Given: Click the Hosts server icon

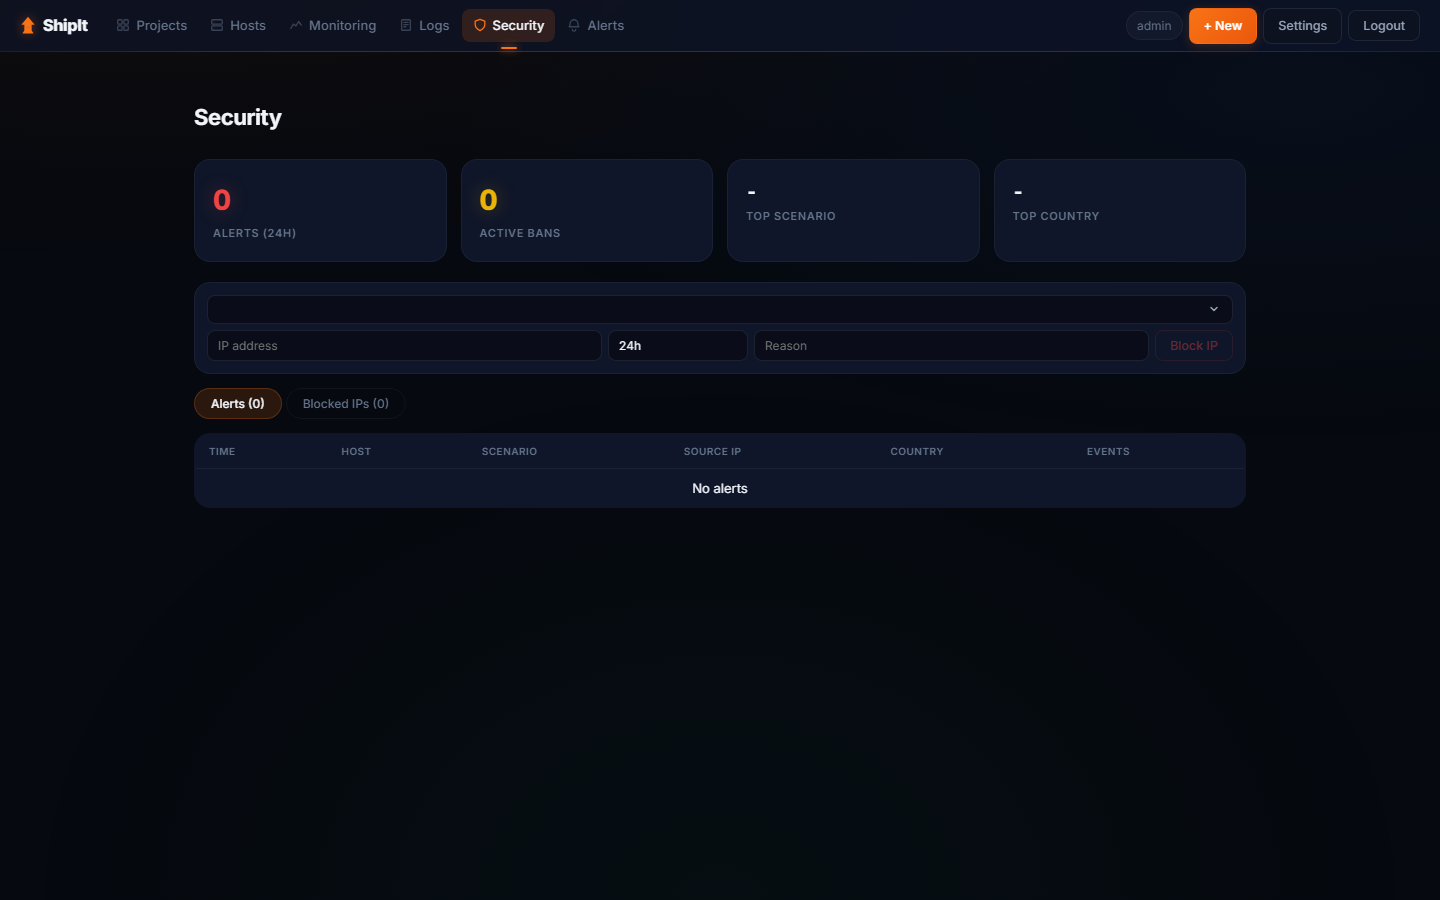Looking at the screenshot, I should pos(217,26).
